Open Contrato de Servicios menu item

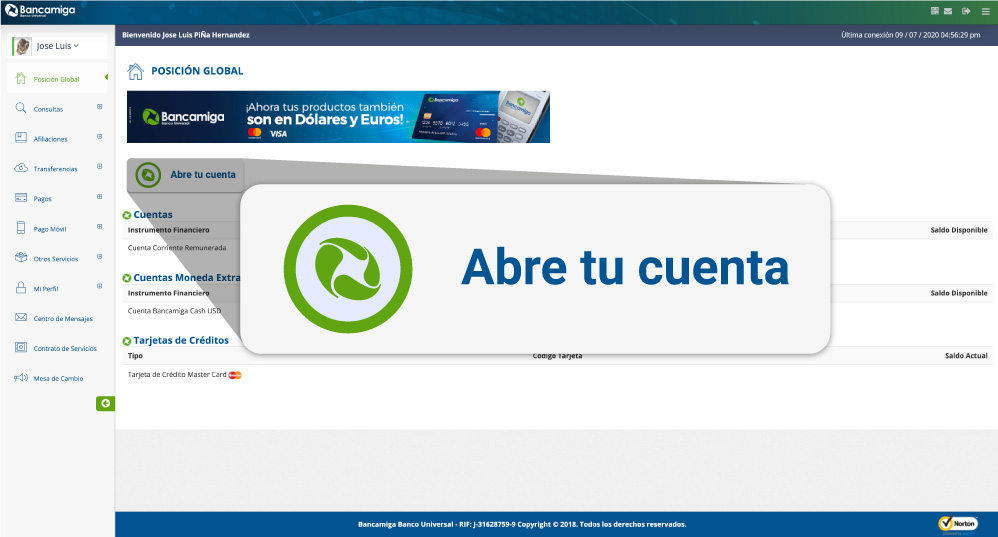point(65,349)
